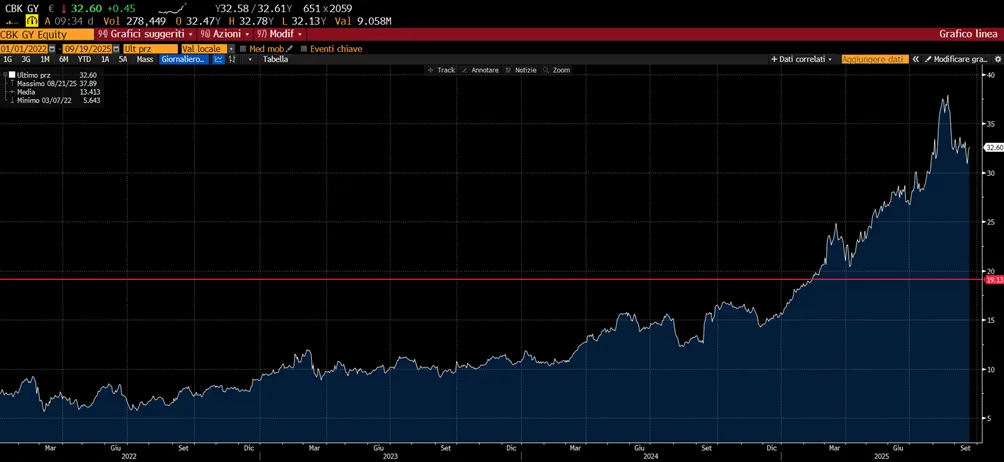Open the Zoom magnifier tool
The height and width of the screenshot is (462, 1004).
(x=556, y=70)
